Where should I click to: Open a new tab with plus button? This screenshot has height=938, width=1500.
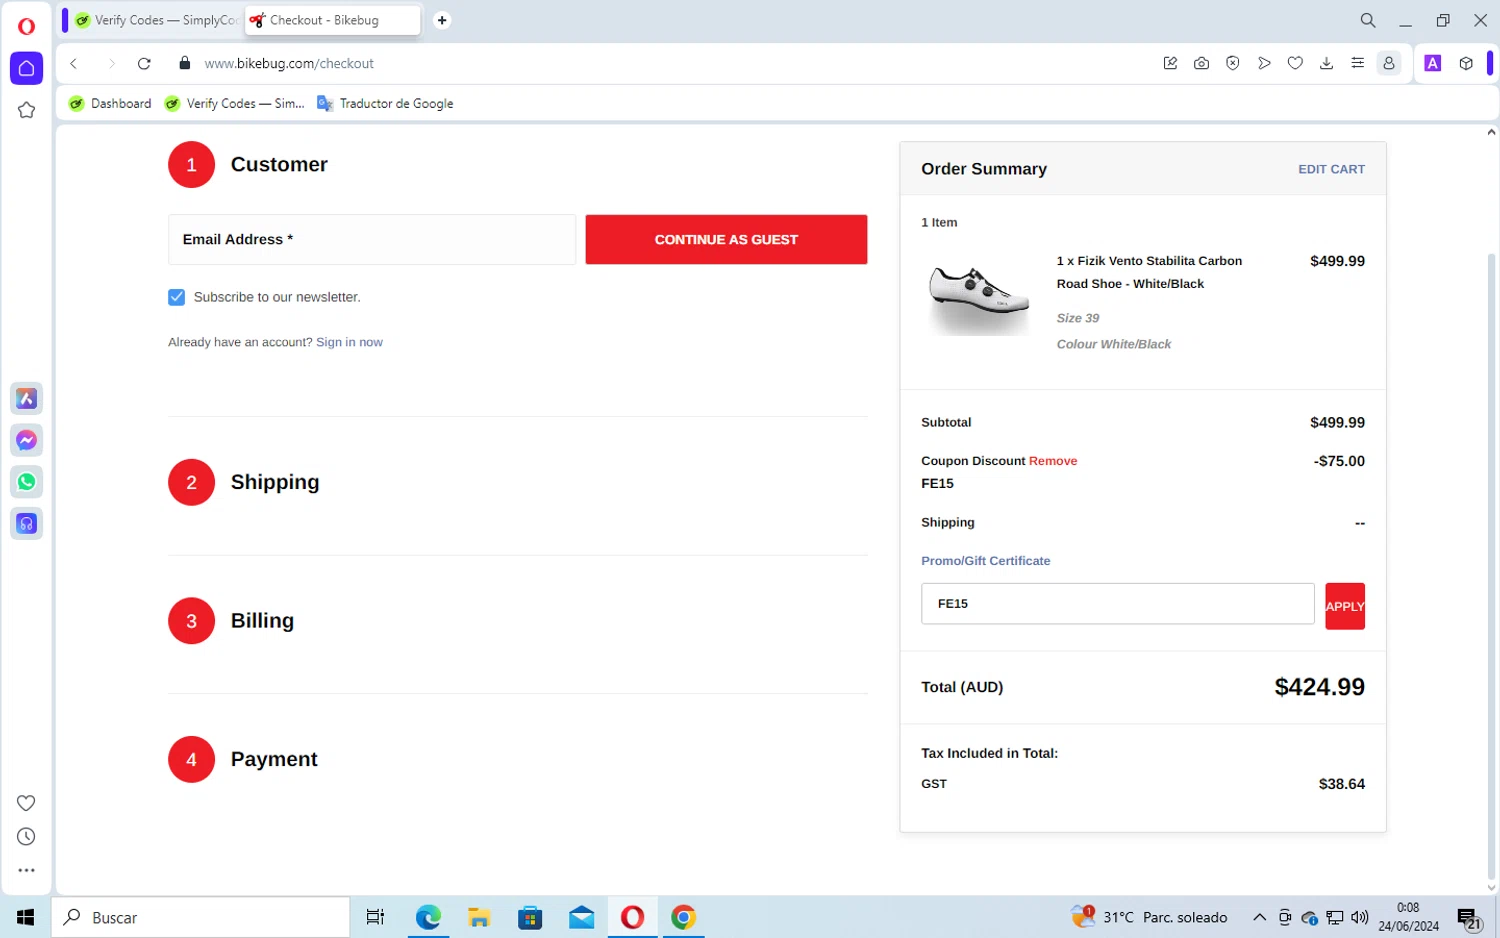point(442,20)
